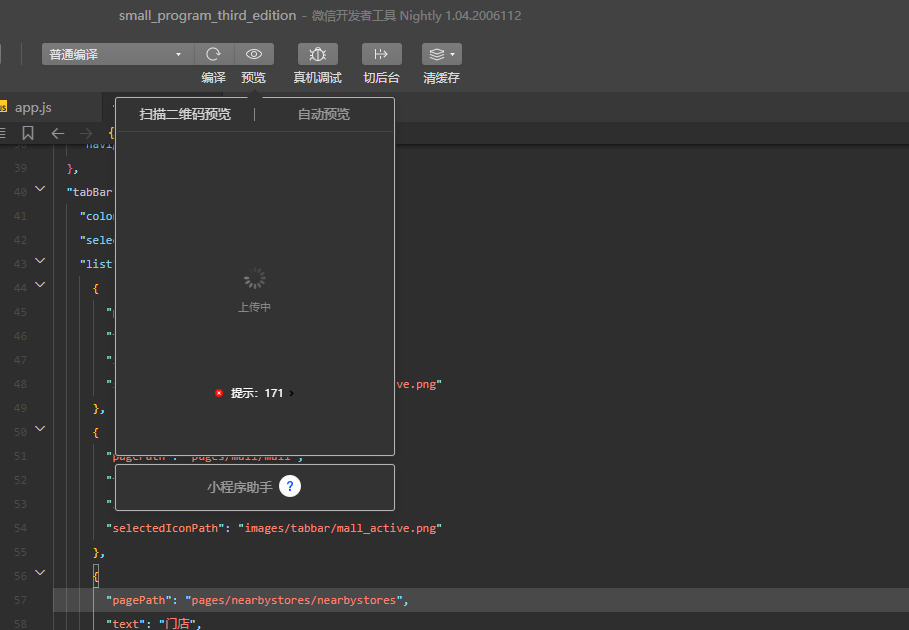Collapse the object at line 44

(x=40, y=285)
